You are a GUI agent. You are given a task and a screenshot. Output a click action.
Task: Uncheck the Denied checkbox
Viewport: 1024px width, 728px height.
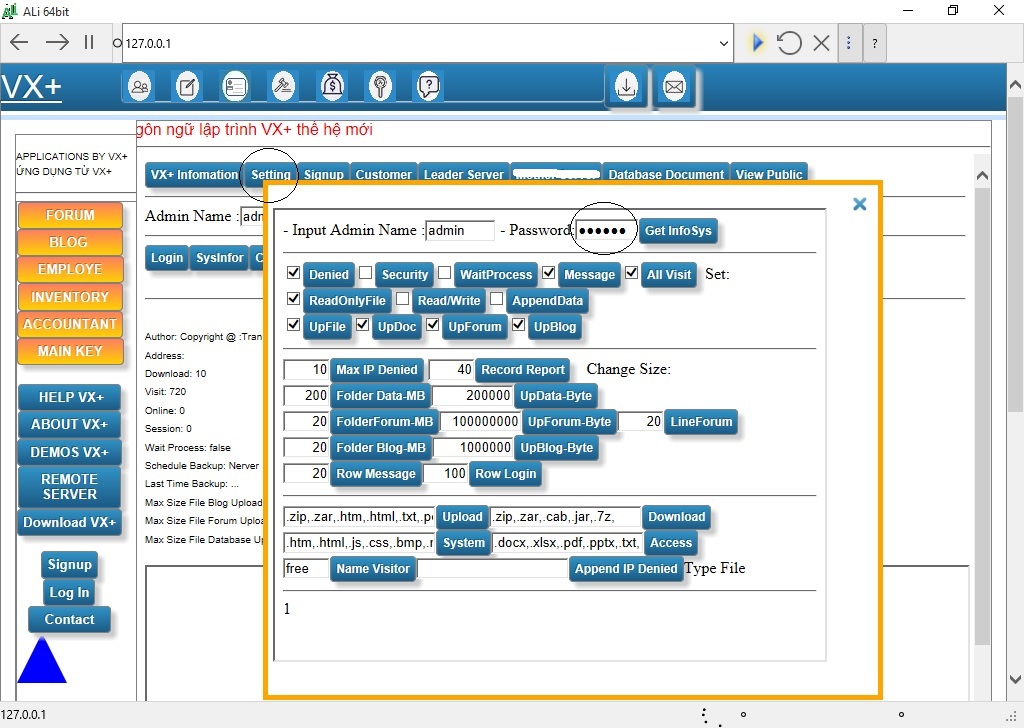(x=294, y=274)
